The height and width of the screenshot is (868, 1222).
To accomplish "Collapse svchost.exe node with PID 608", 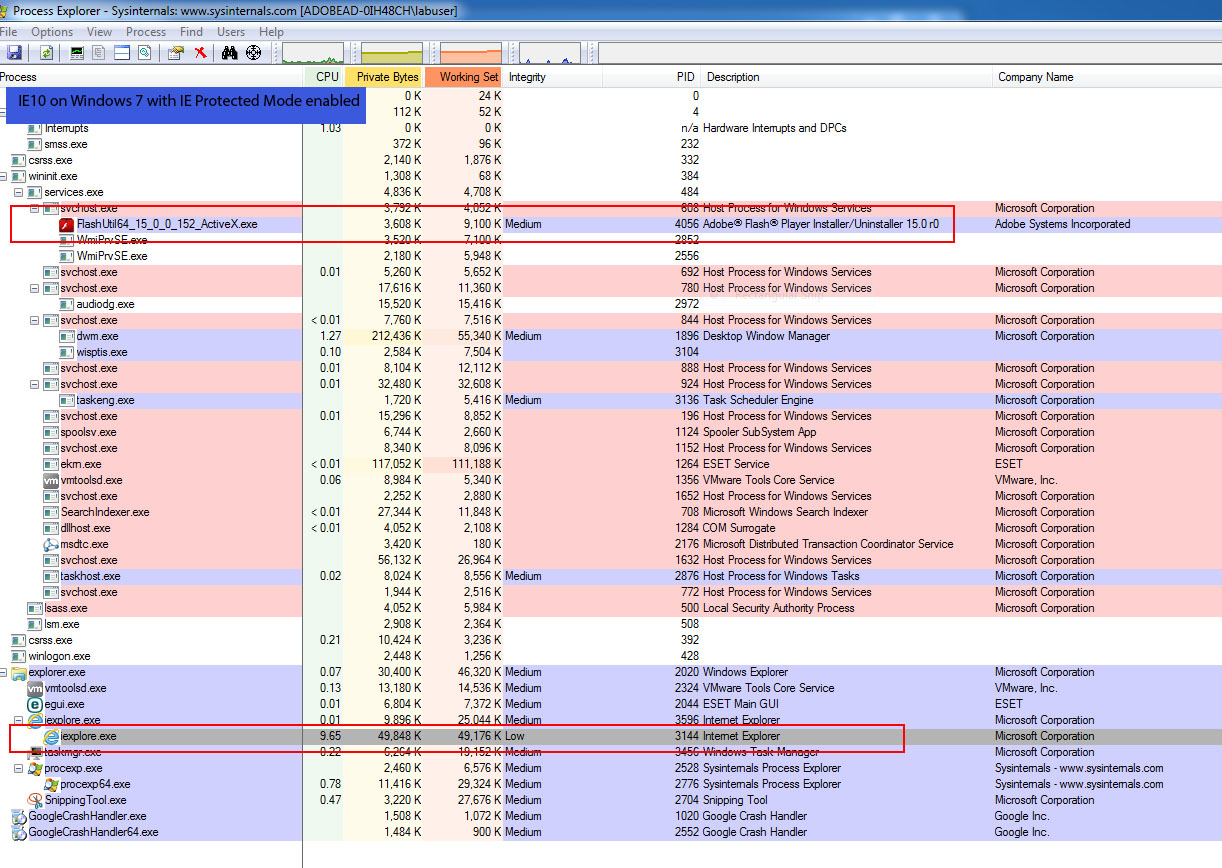I will click(35, 208).
